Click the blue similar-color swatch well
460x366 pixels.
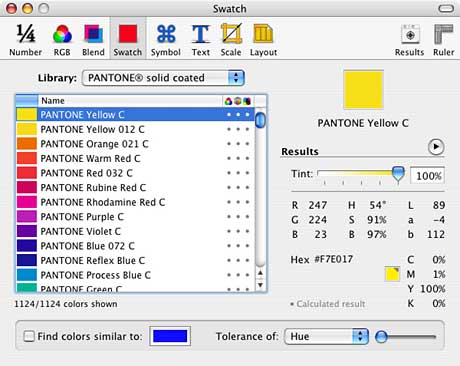170,336
